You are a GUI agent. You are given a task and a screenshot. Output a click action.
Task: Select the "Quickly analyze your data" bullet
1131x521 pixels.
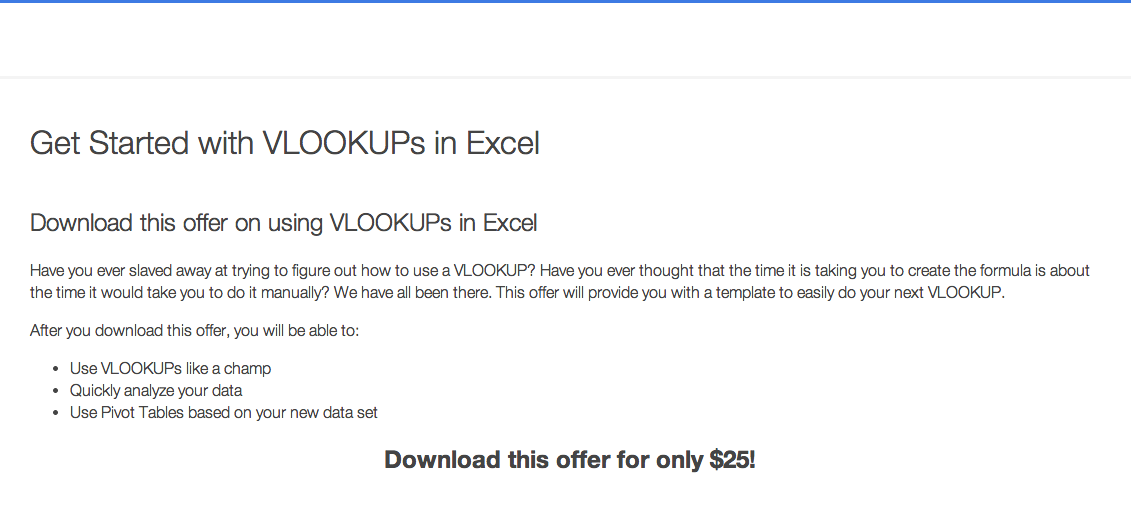coord(156,391)
